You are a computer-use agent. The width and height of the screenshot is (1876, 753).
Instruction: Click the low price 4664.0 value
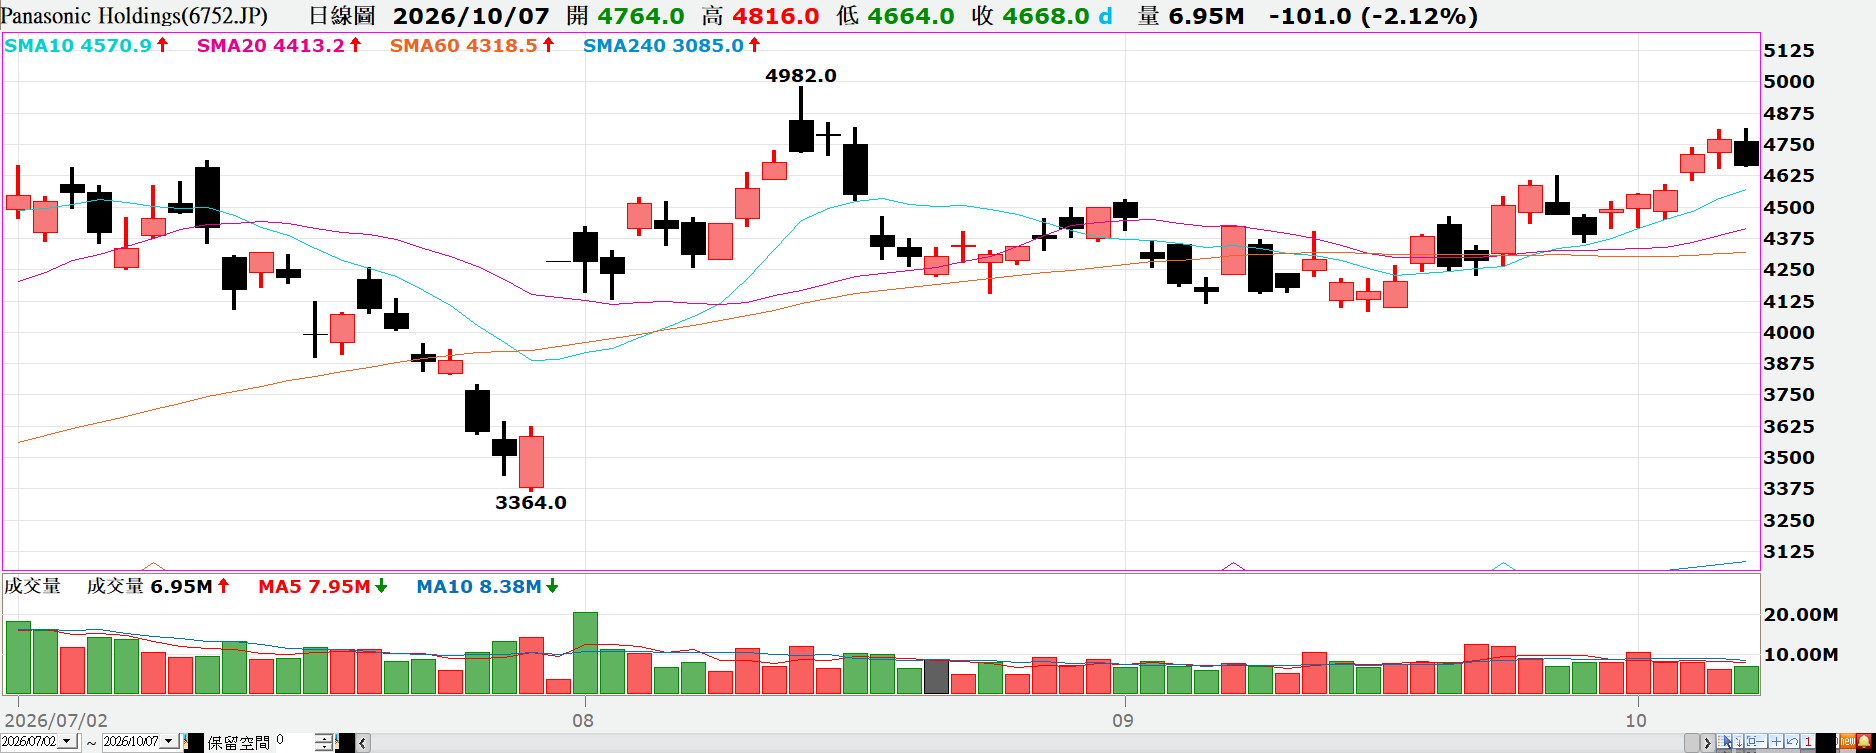911,16
